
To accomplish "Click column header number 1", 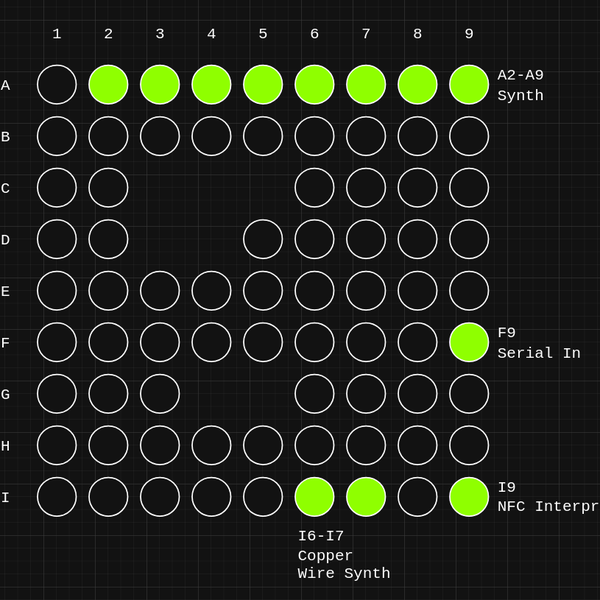I will (57, 34).
